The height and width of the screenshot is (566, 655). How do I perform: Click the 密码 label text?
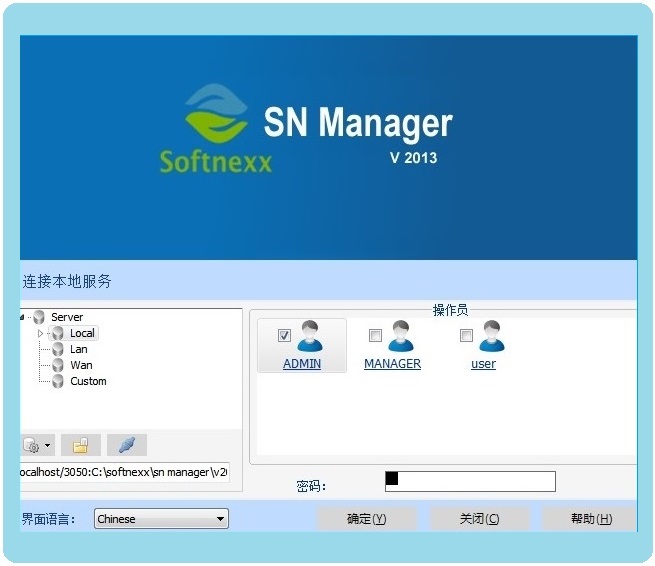click(311, 486)
